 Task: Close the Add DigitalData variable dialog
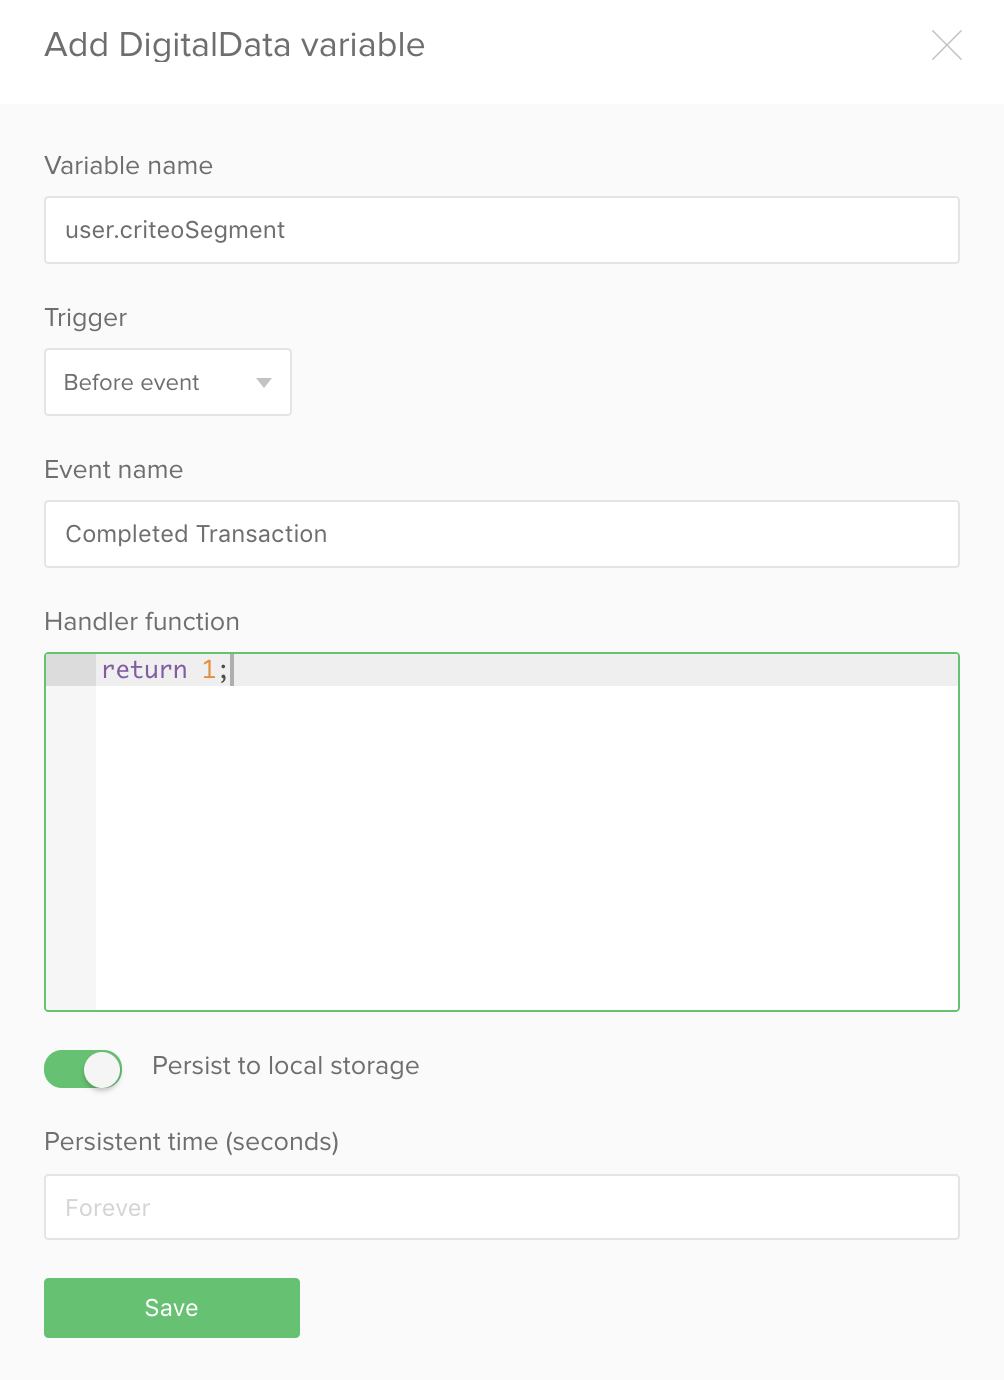(946, 45)
